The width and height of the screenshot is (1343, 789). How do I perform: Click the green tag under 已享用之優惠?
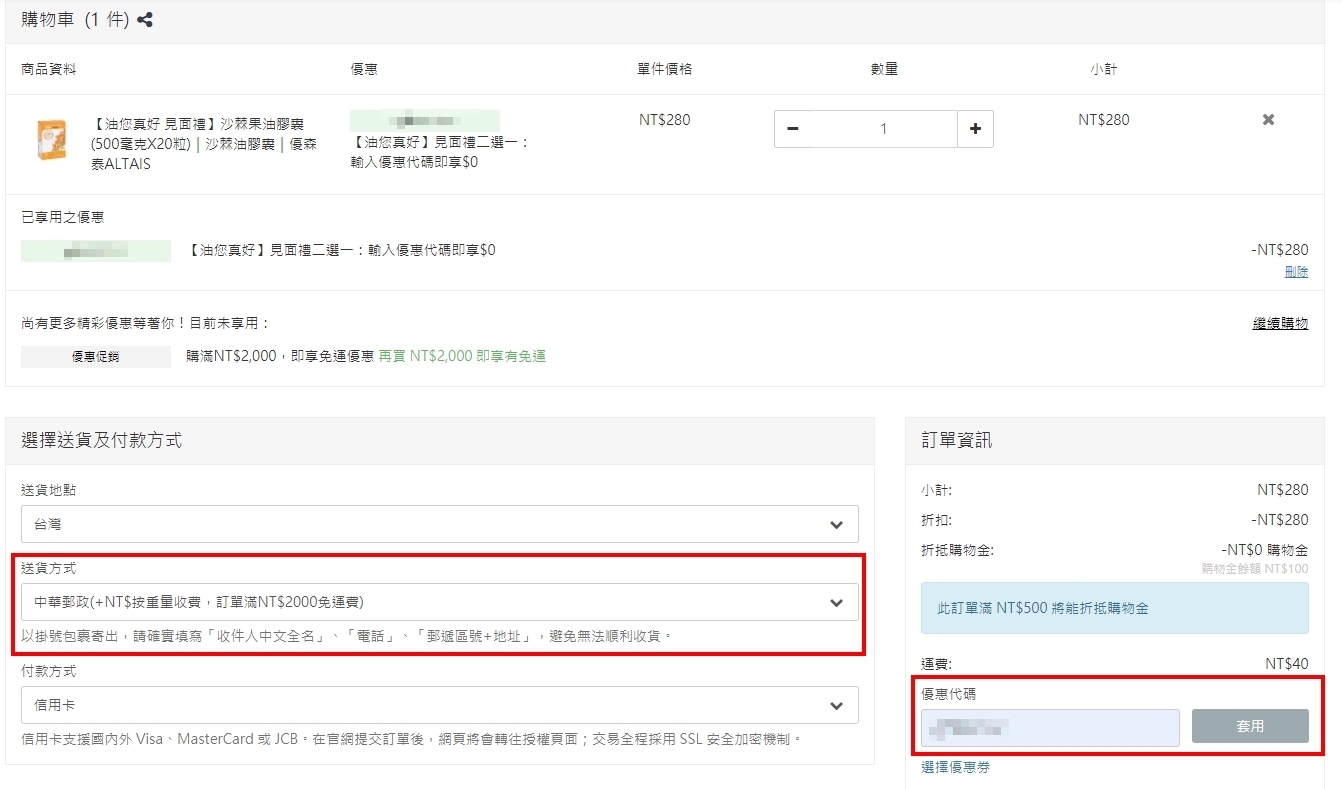point(96,250)
